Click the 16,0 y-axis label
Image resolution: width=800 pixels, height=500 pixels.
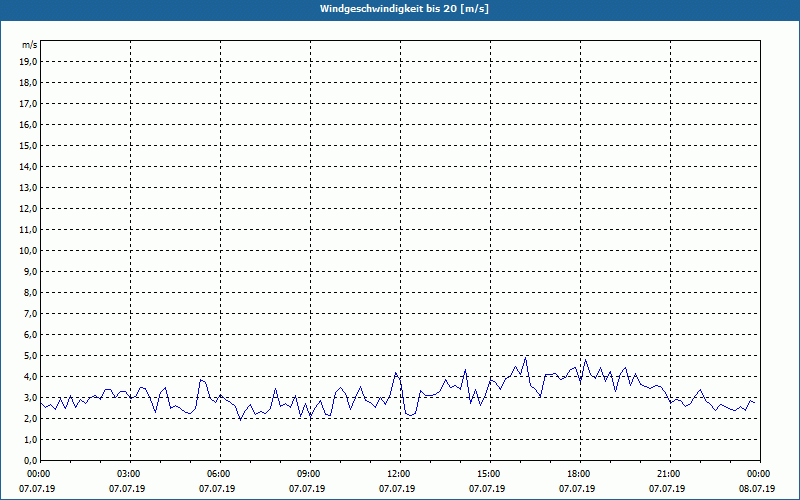[x=29, y=124]
